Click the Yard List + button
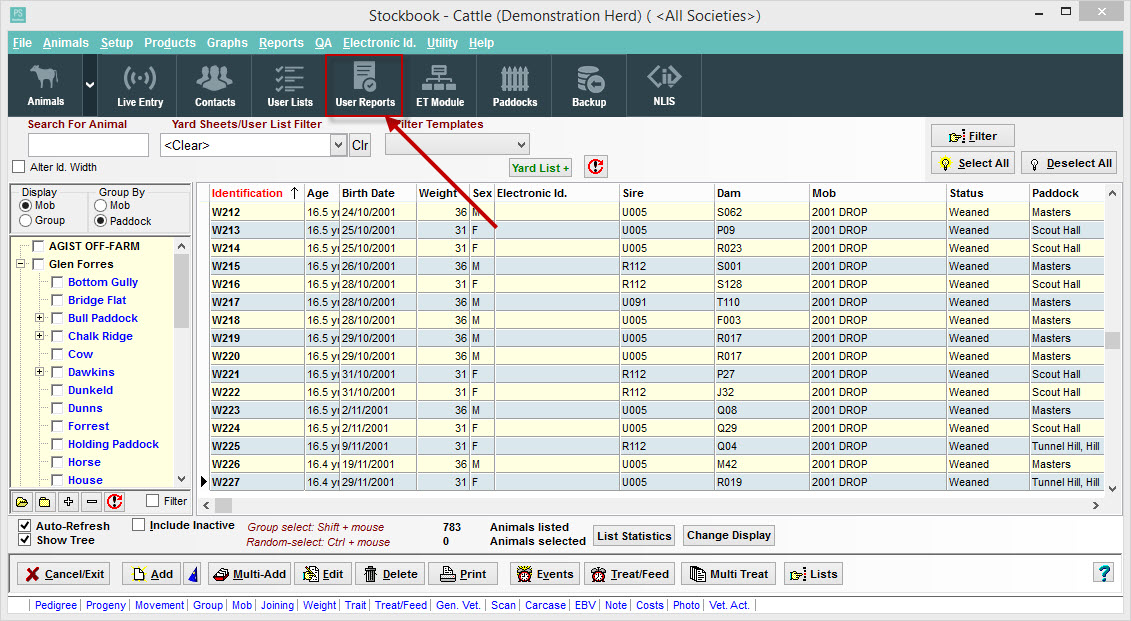This screenshot has height=621, width=1131. pos(540,168)
